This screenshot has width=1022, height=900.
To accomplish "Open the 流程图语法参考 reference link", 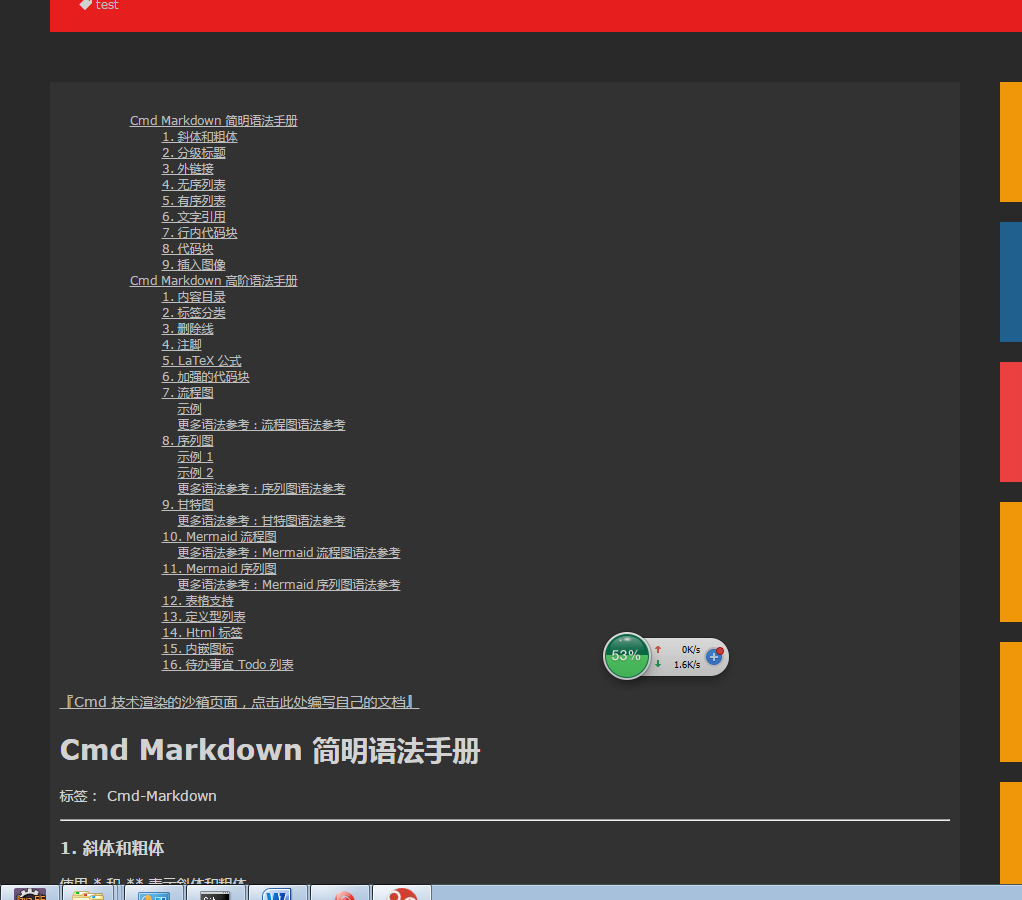I will (x=262, y=424).
